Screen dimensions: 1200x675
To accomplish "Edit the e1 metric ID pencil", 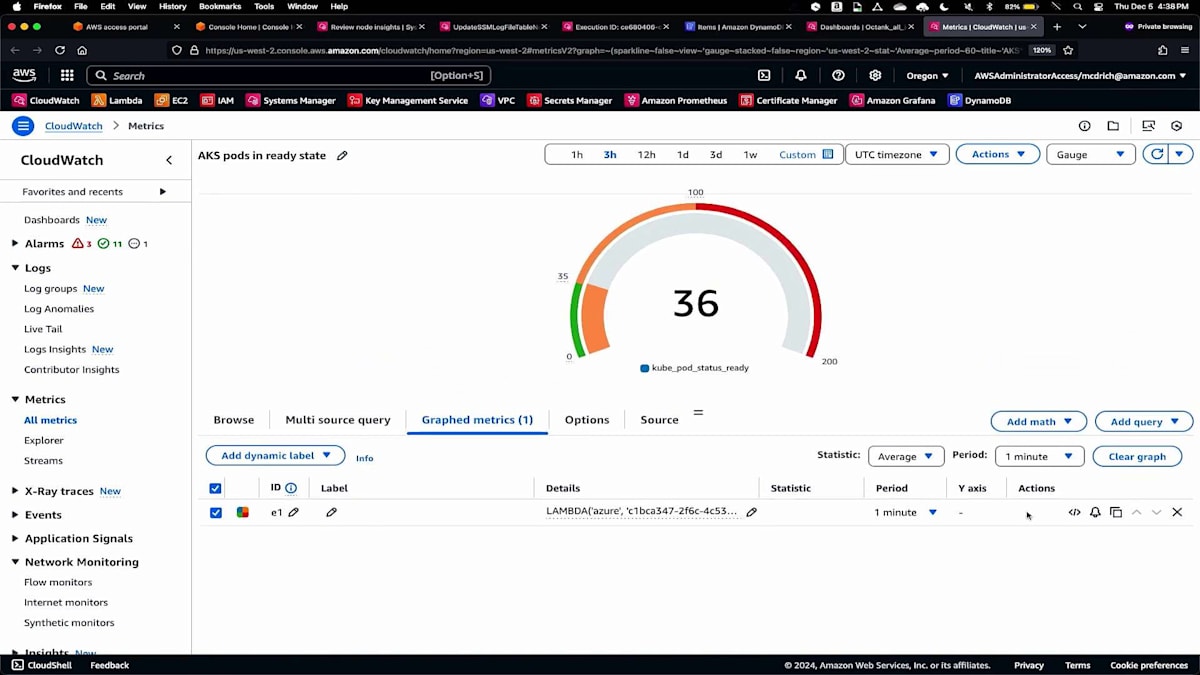I will [x=294, y=512].
